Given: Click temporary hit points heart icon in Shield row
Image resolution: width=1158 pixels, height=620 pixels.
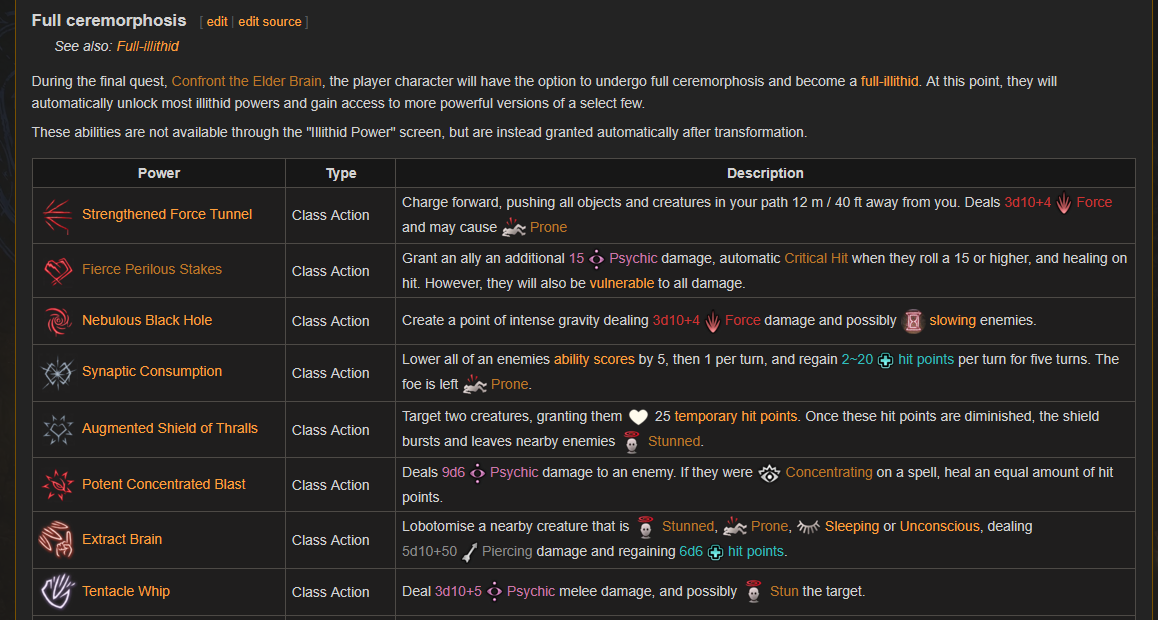Looking at the screenshot, I should pyautogui.click(x=638, y=417).
